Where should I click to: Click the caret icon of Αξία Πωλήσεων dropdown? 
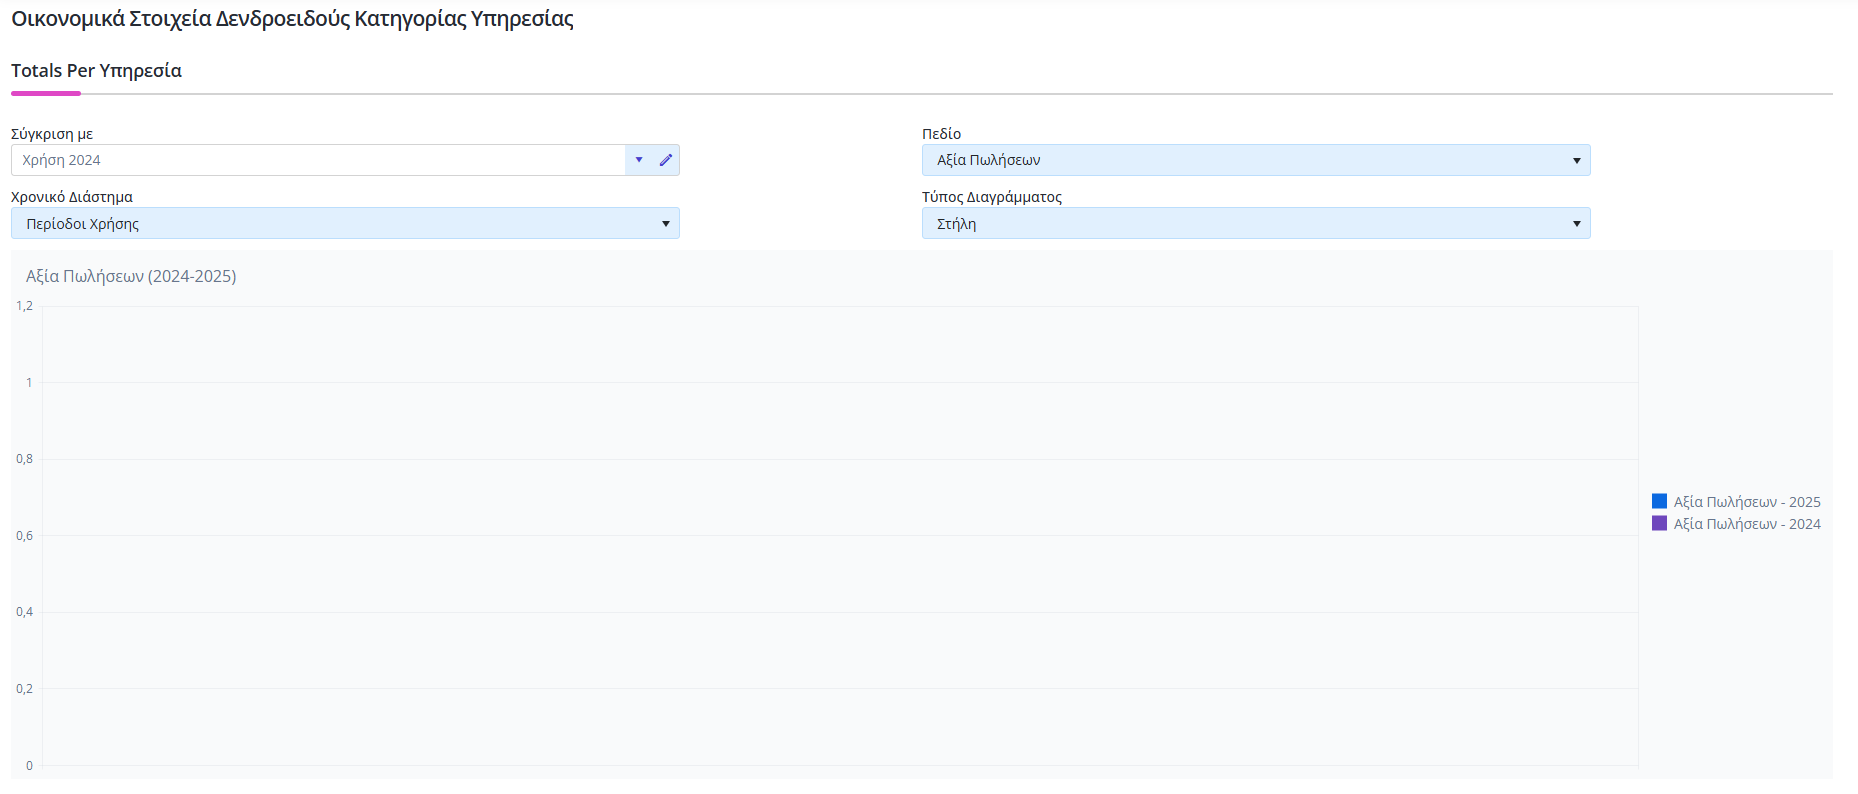[x=1577, y=161]
